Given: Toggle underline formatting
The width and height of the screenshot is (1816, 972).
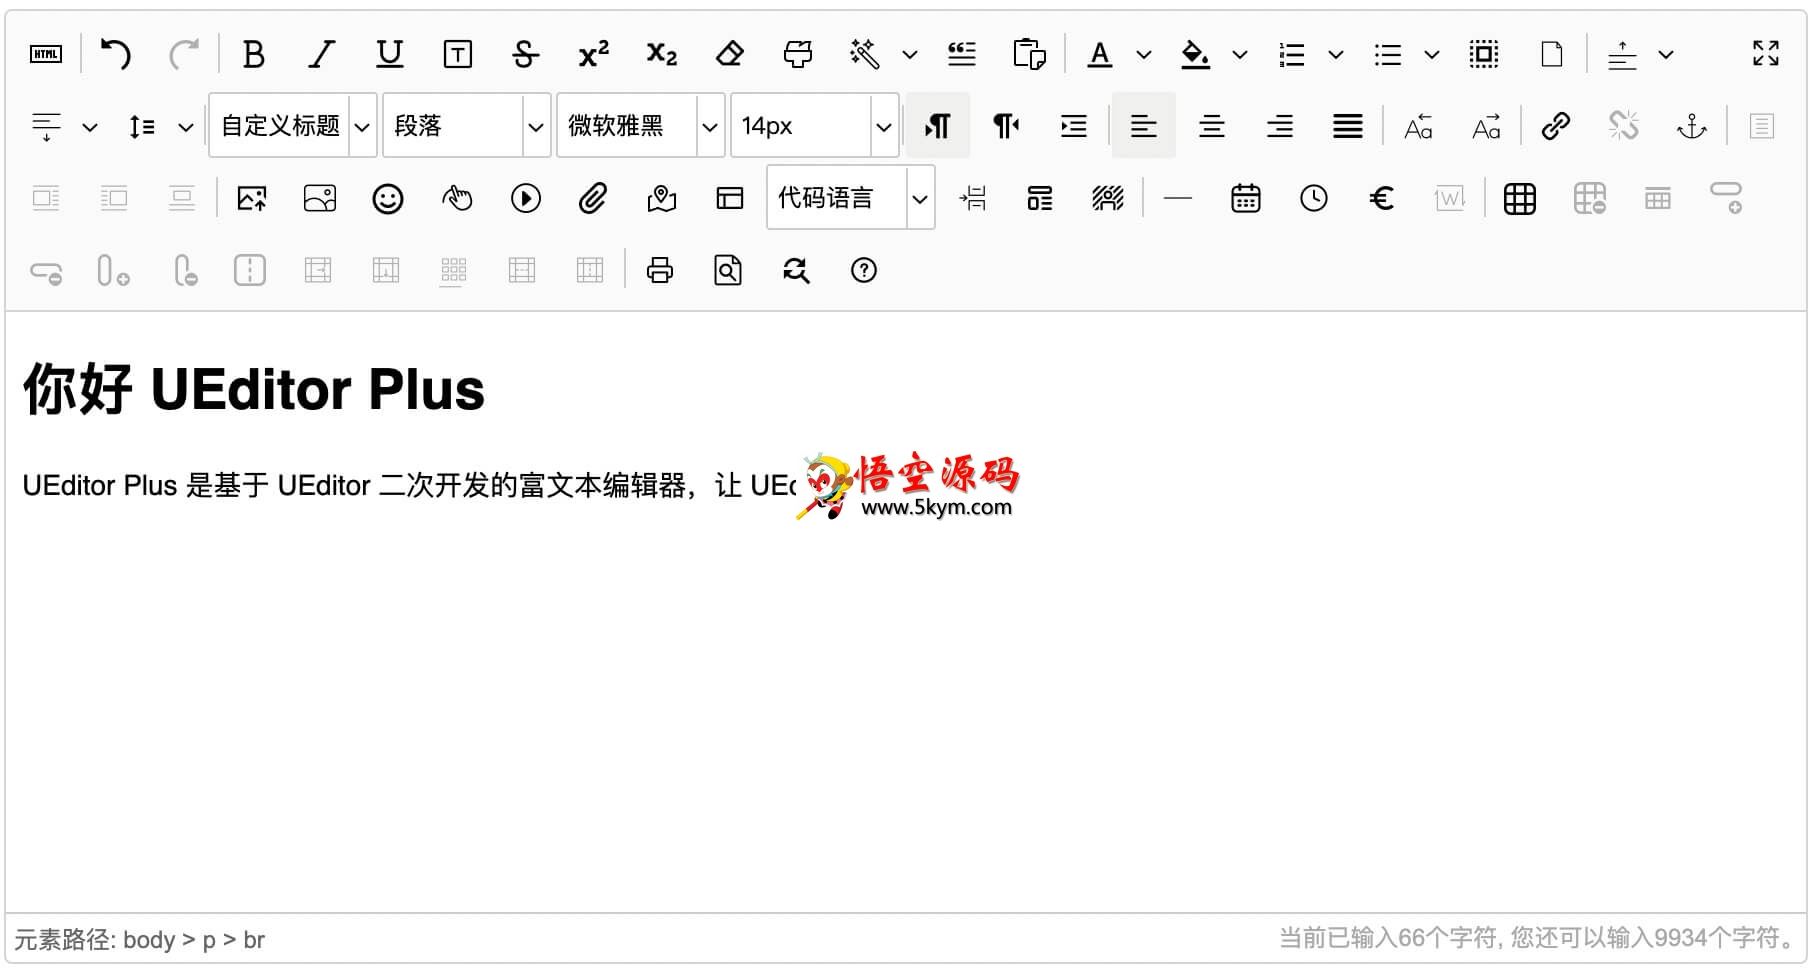Looking at the screenshot, I should (x=389, y=54).
